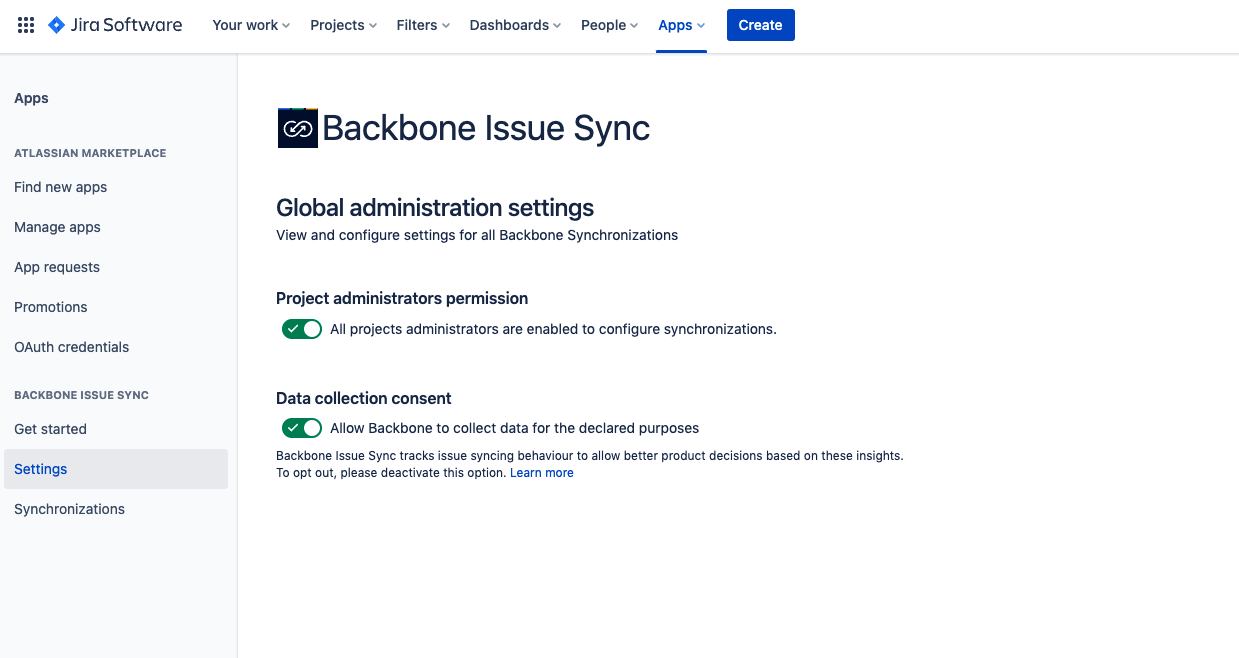Open Manage apps in sidebar
This screenshot has width=1239, height=658.
point(57,227)
